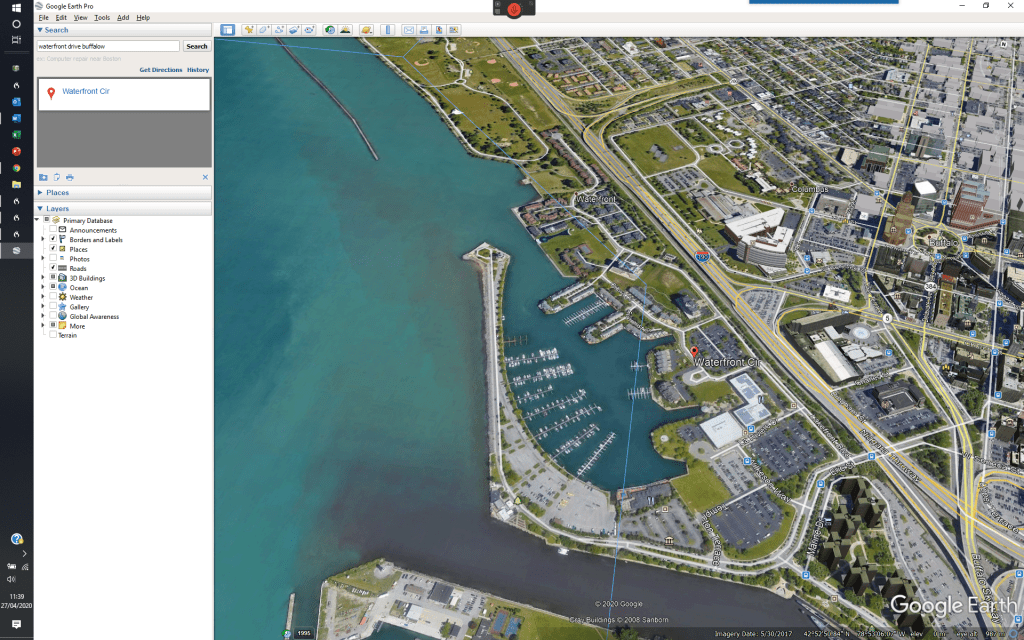Screen dimensions: 1024x640
Task: Select the Add Path tool
Action: coord(279,30)
